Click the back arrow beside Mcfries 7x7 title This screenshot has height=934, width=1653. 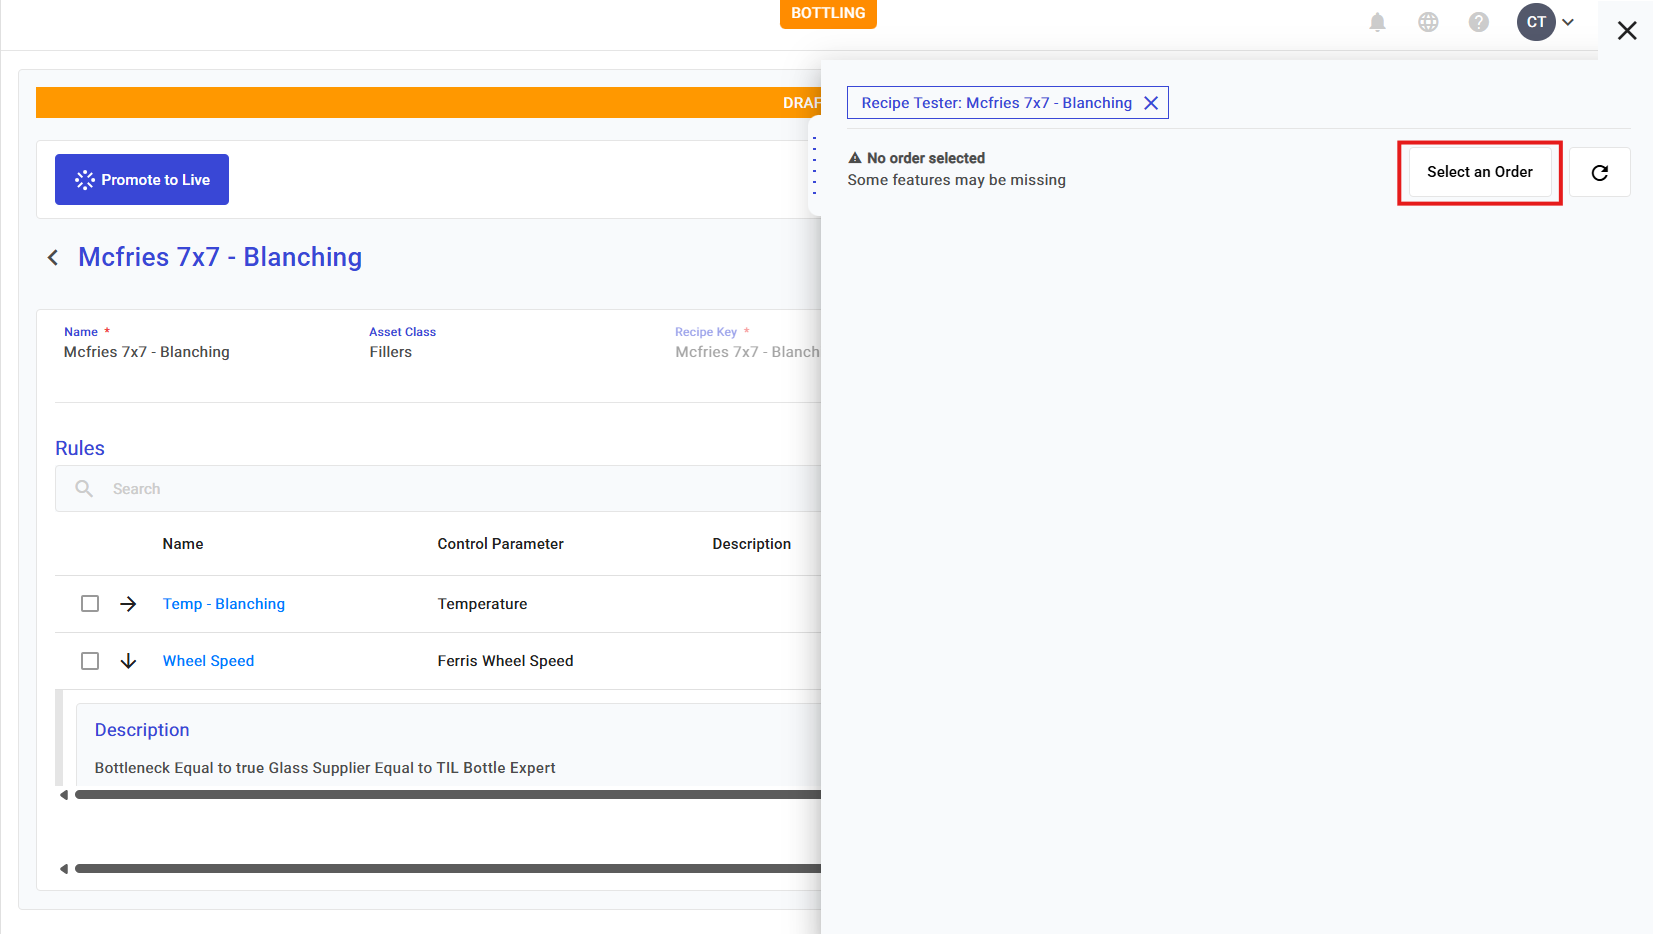pos(53,258)
